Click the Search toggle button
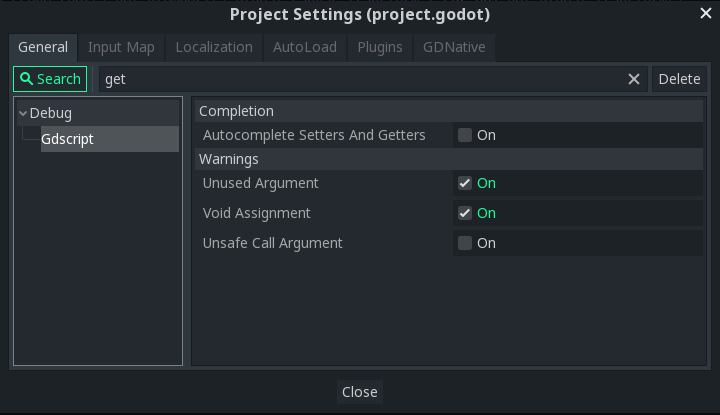 click(x=50, y=79)
